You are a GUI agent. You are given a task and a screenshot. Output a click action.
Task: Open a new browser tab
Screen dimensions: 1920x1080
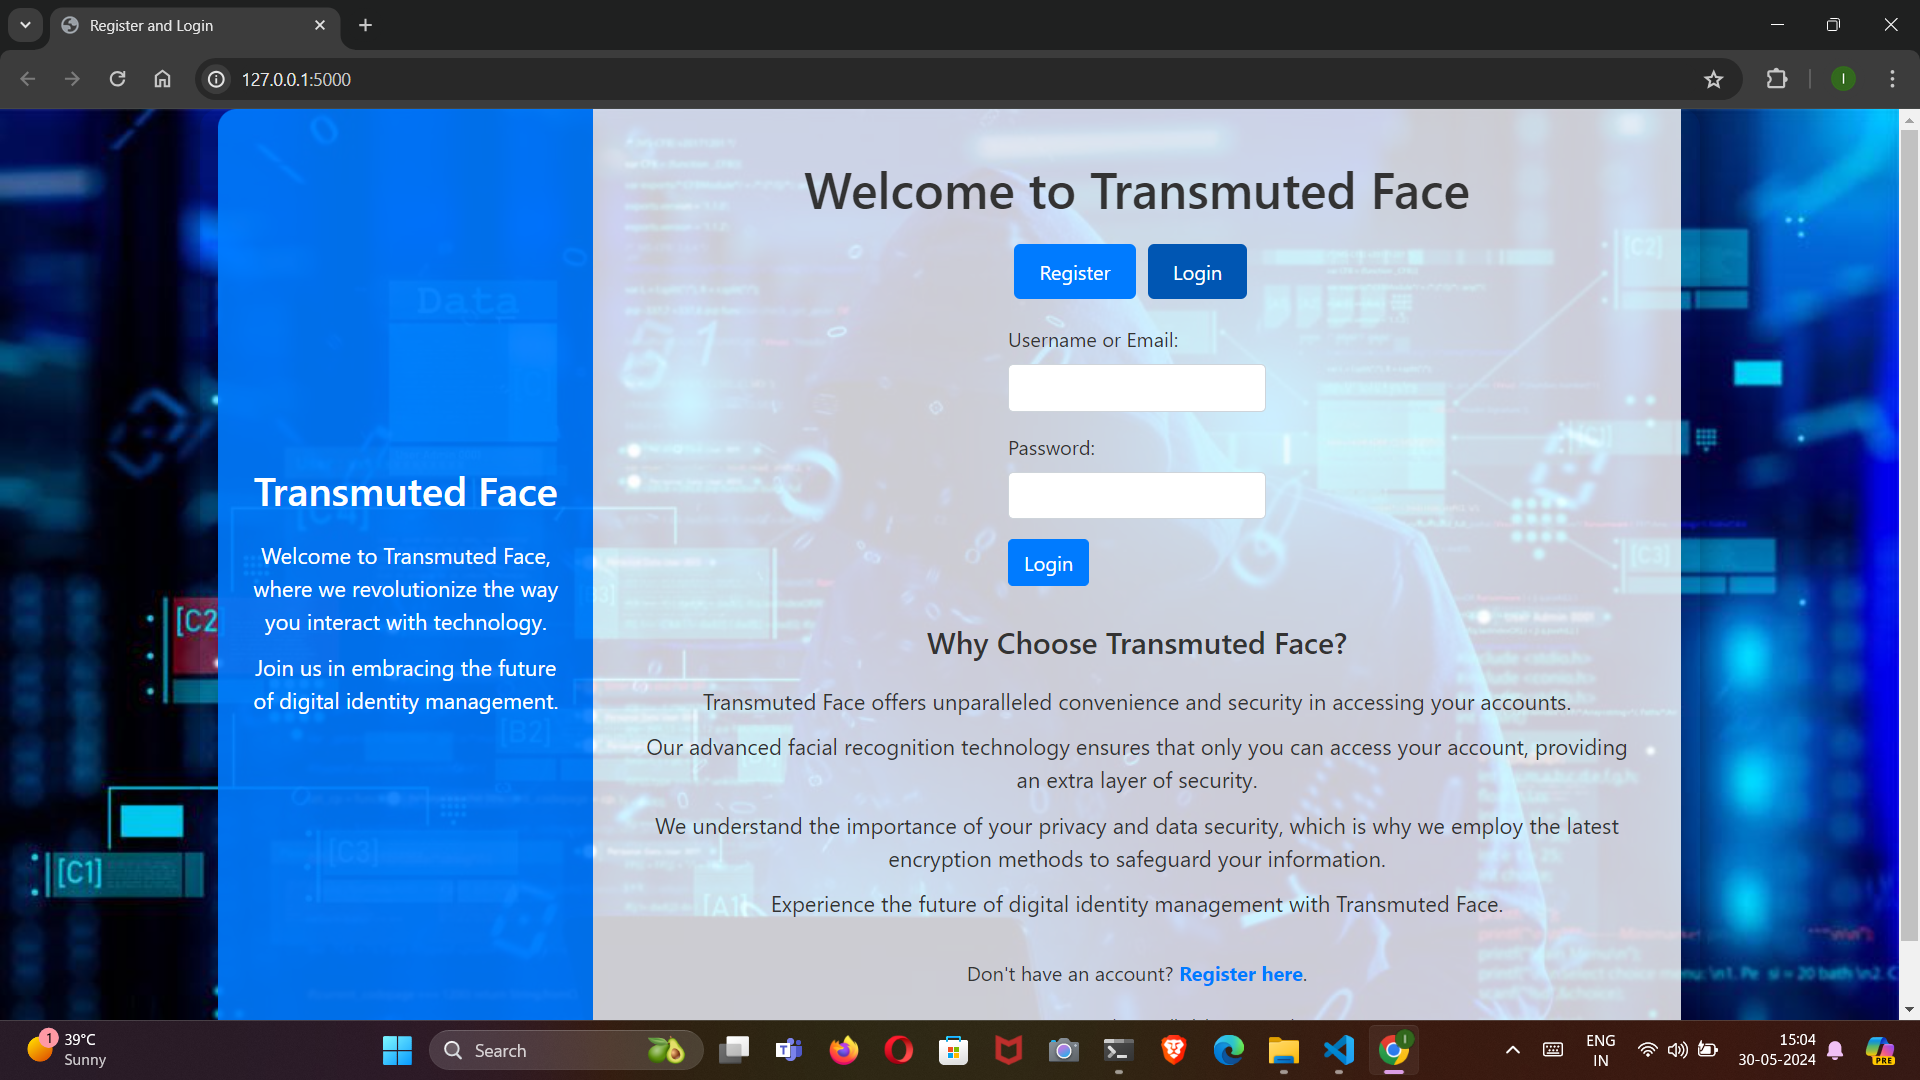tap(365, 25)
